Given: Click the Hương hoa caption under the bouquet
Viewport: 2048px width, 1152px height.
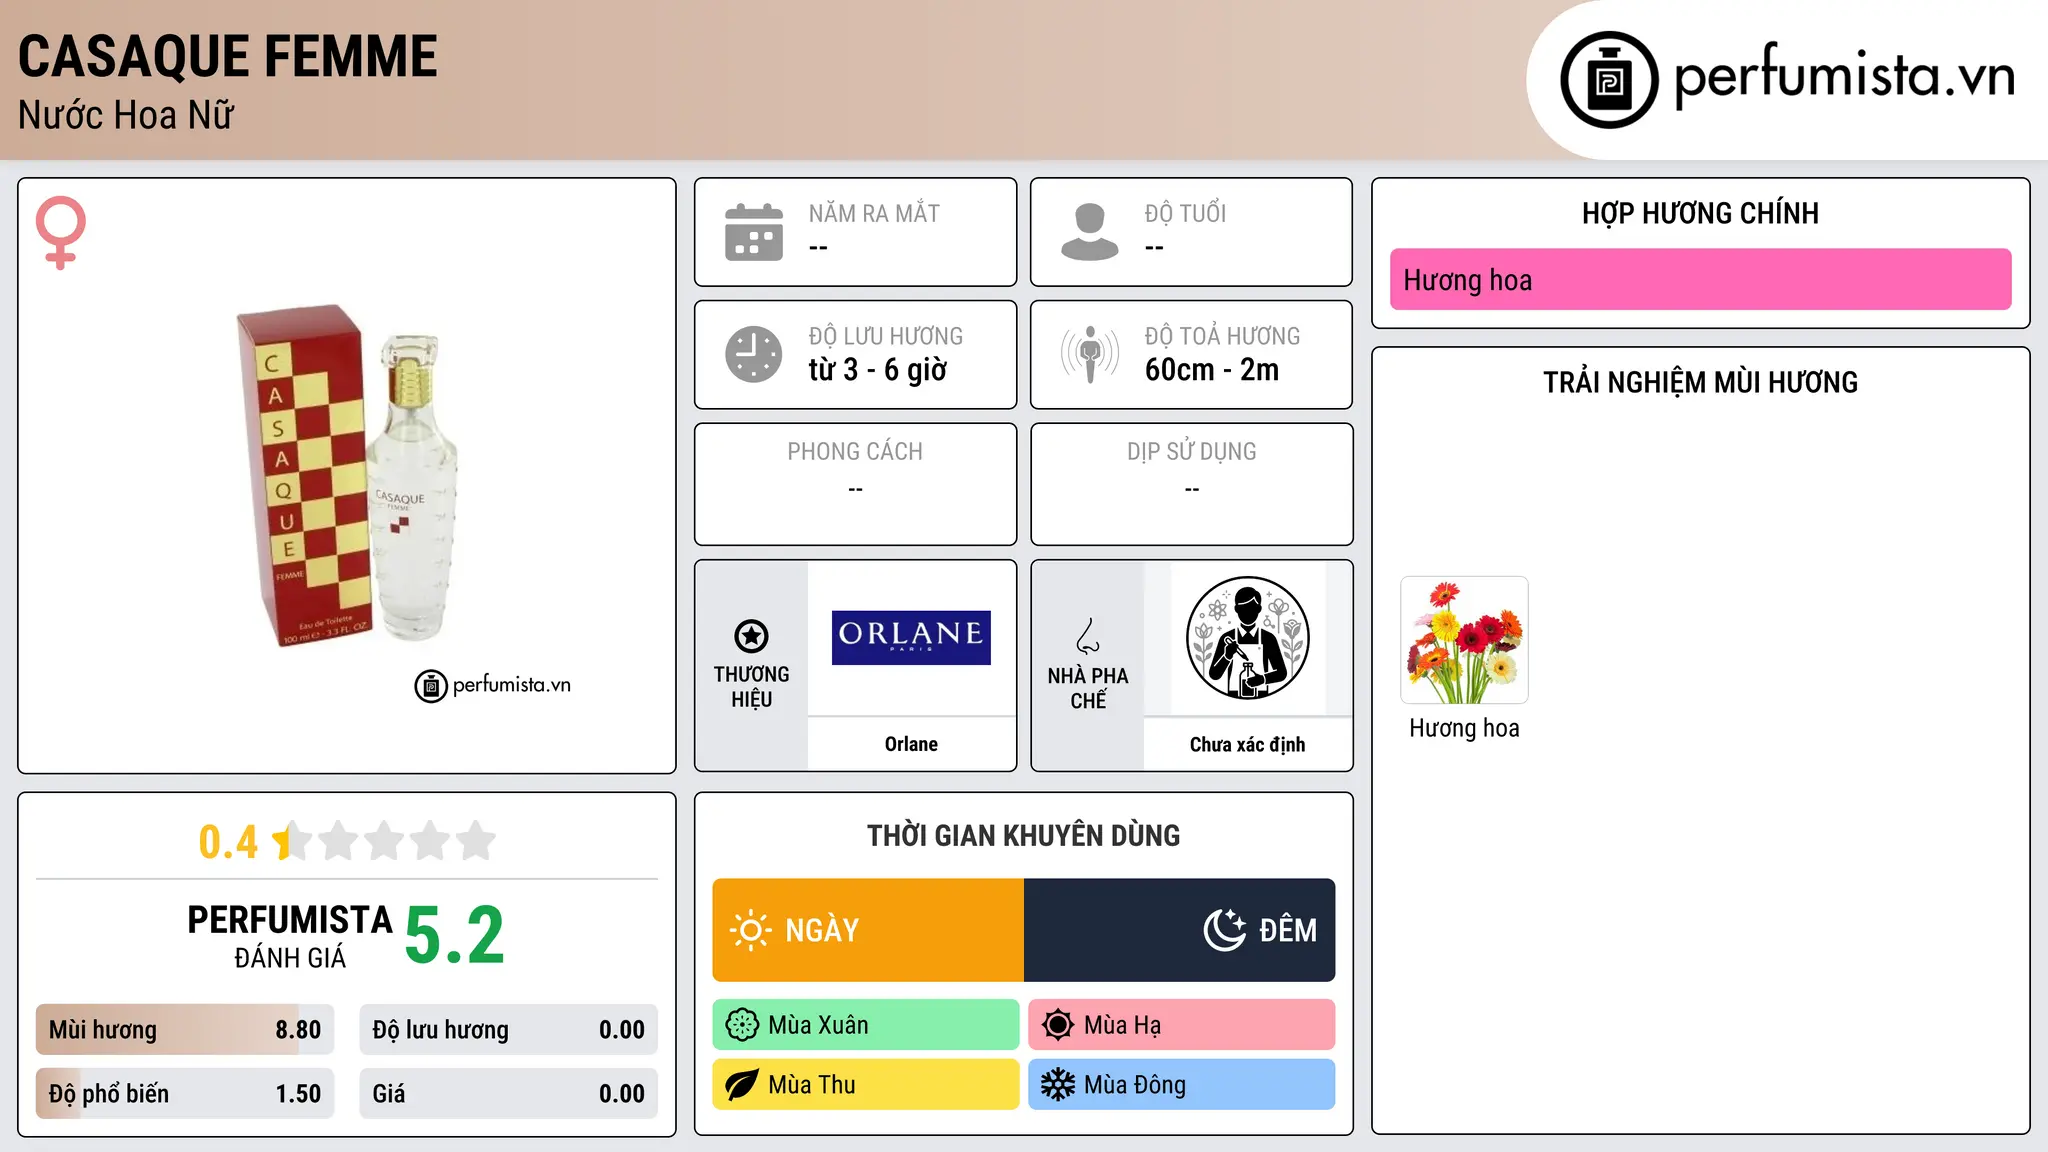Looking at the screenshot, I should pos(1464,728).
